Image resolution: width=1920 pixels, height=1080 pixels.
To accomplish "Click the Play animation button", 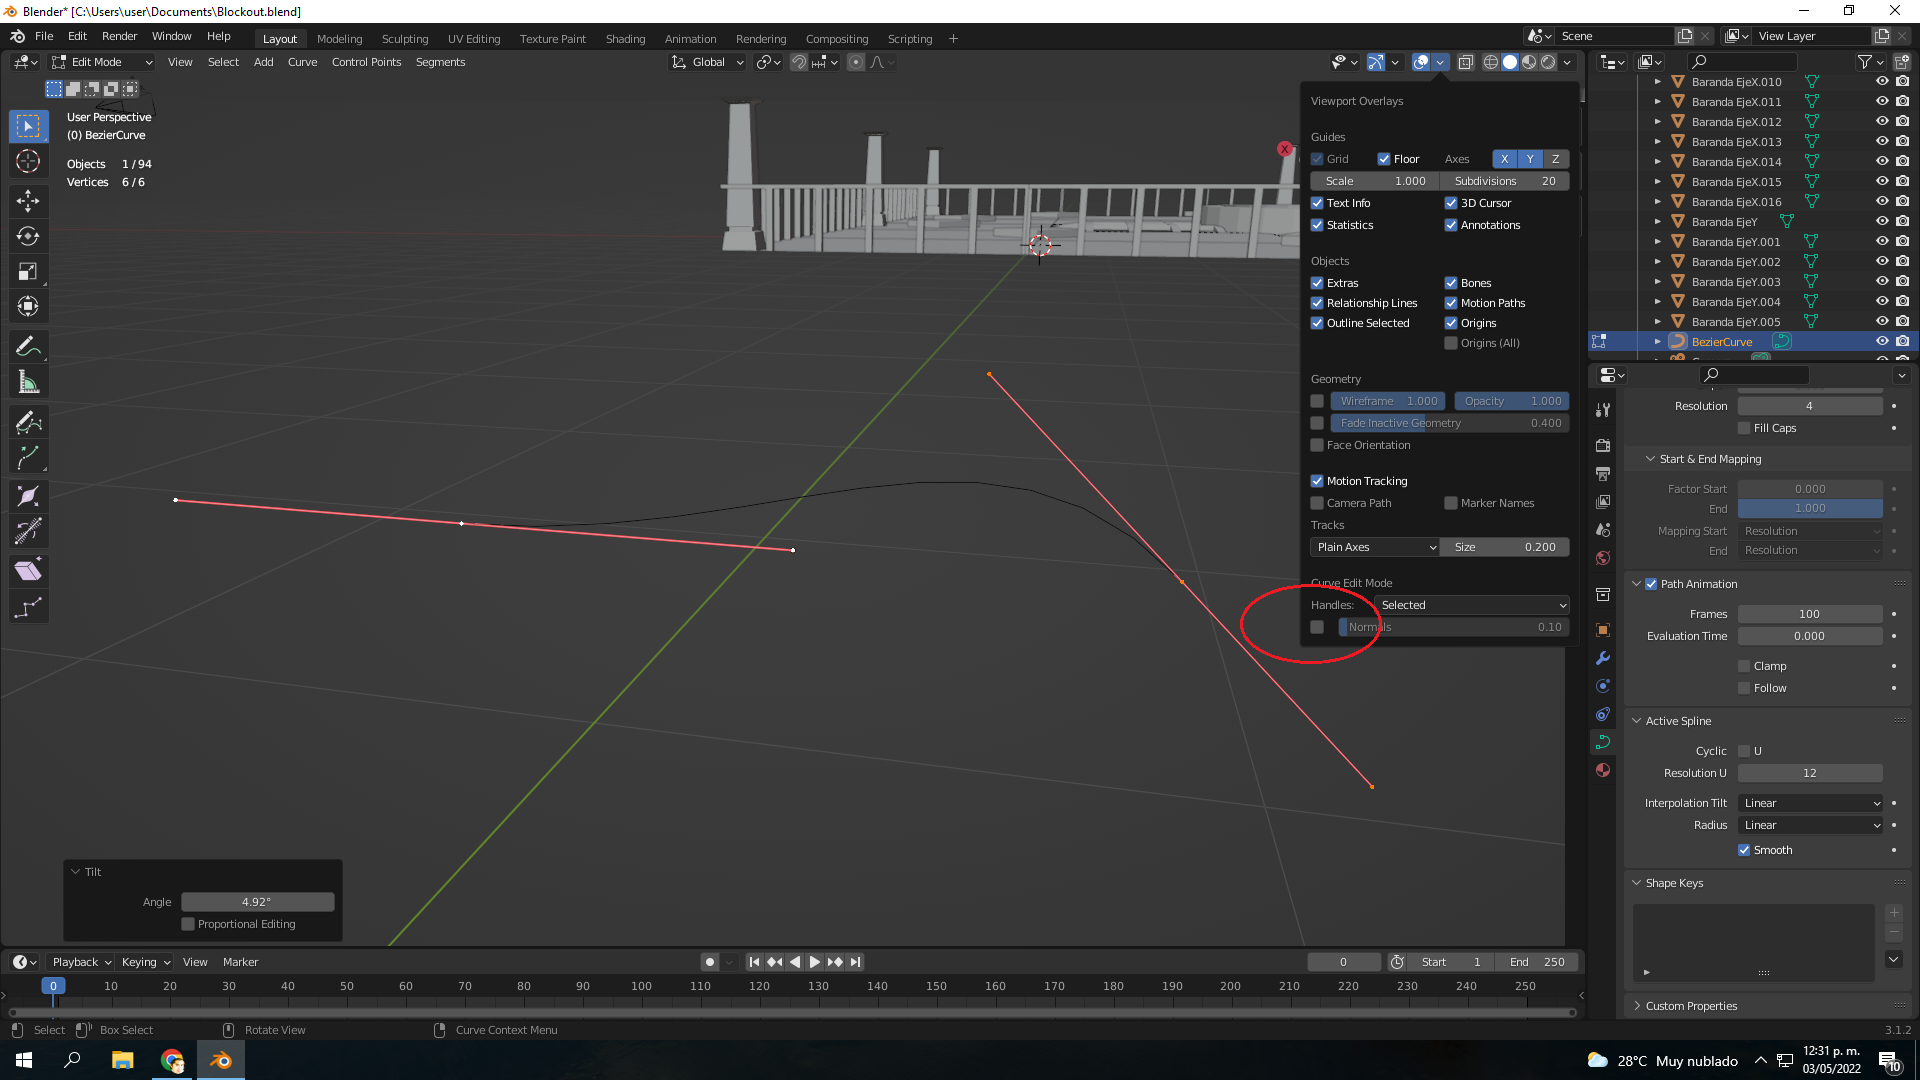I will click(814, 962).
